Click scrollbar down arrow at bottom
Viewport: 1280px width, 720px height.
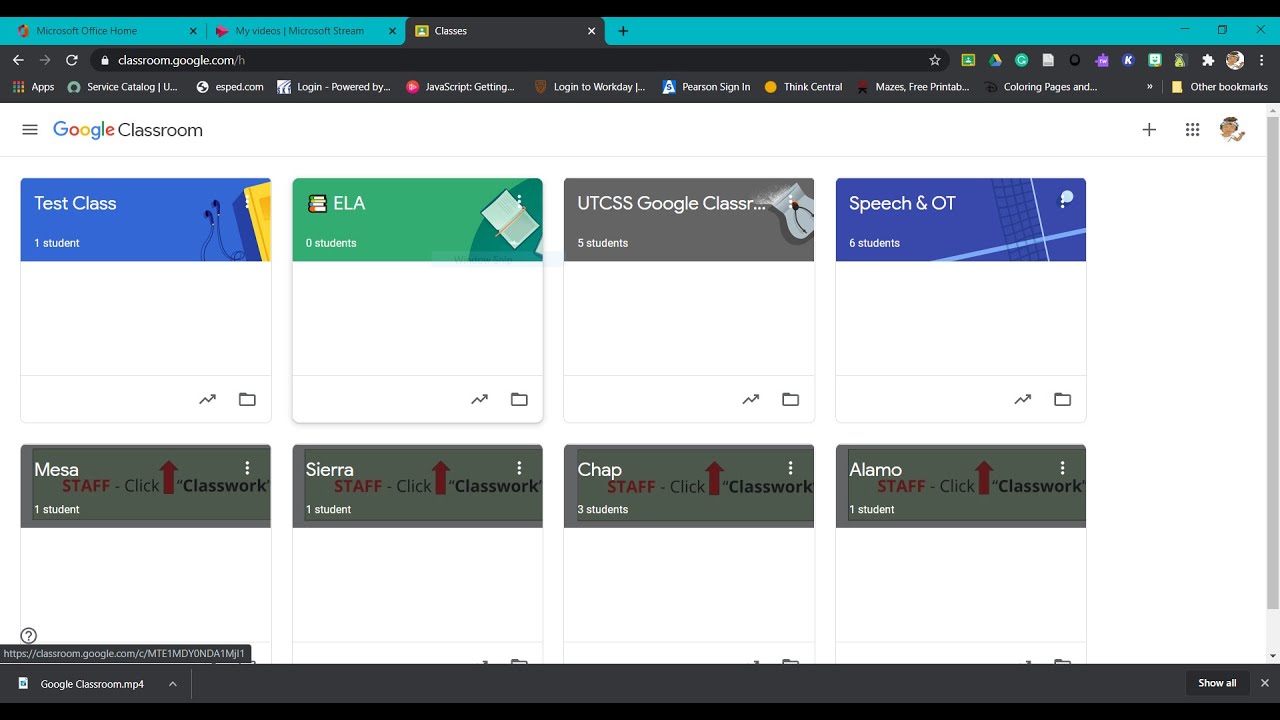(x=1272, y=656)
